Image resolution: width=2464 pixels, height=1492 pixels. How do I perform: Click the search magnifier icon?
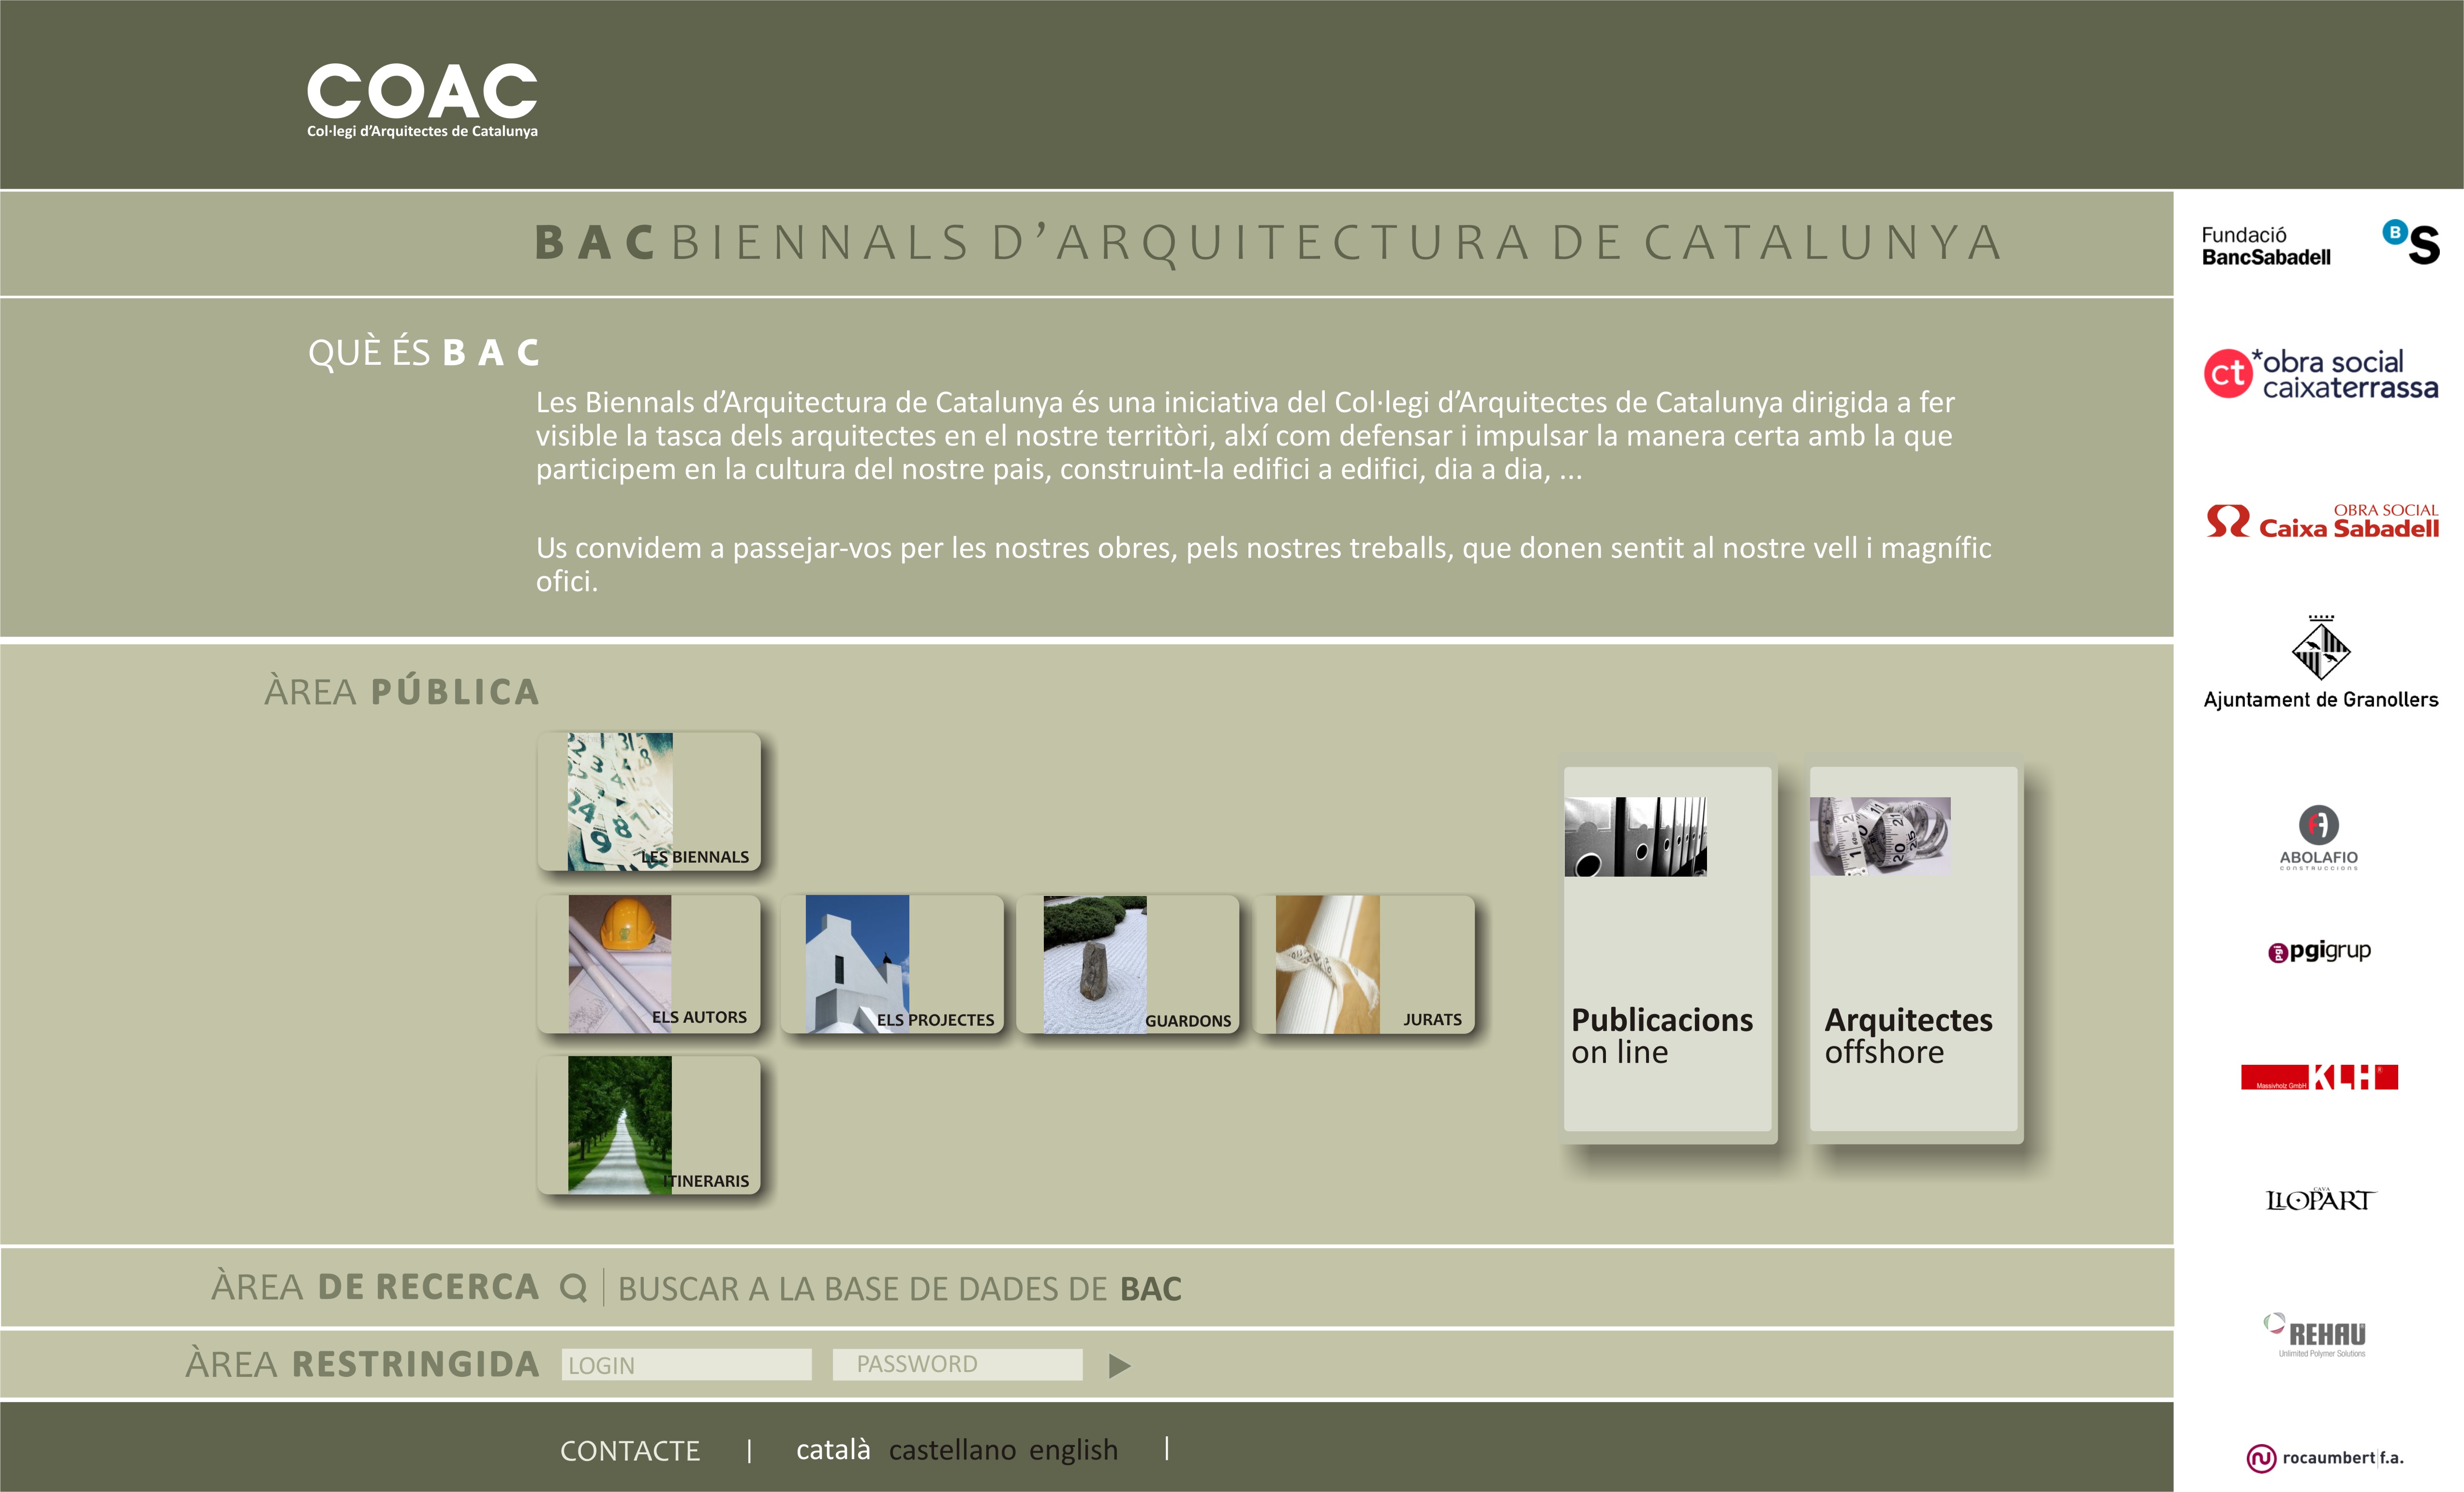click(x=573, y=1287)
